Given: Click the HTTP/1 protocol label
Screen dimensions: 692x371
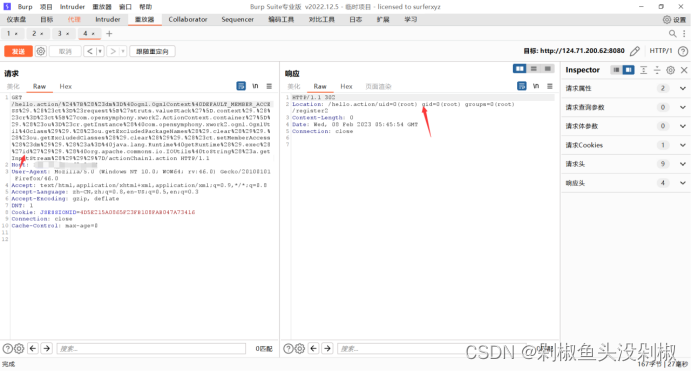Looking at the screenshot, I should [x=661, y=51].
